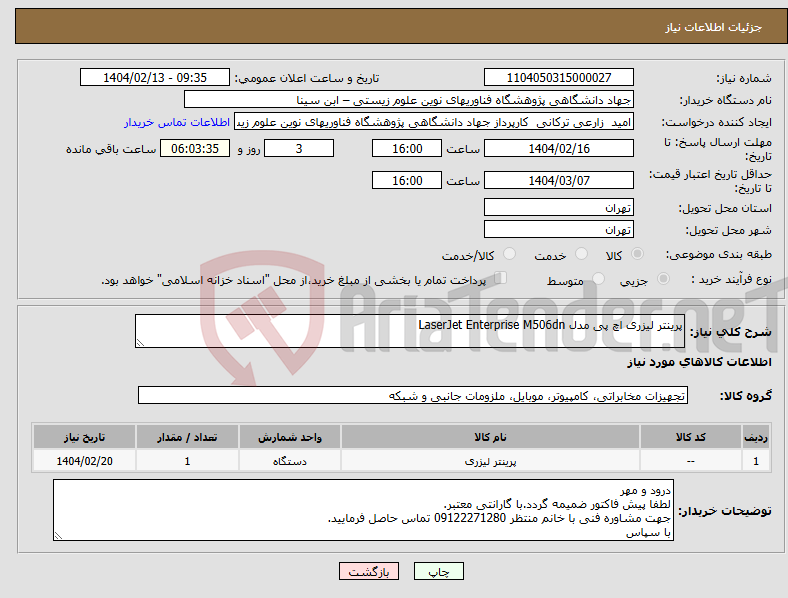Image resolution: width=788 pixels, height=598 pixels.
Task: Click the واحد شمارش column header
Action: point(290,437)
